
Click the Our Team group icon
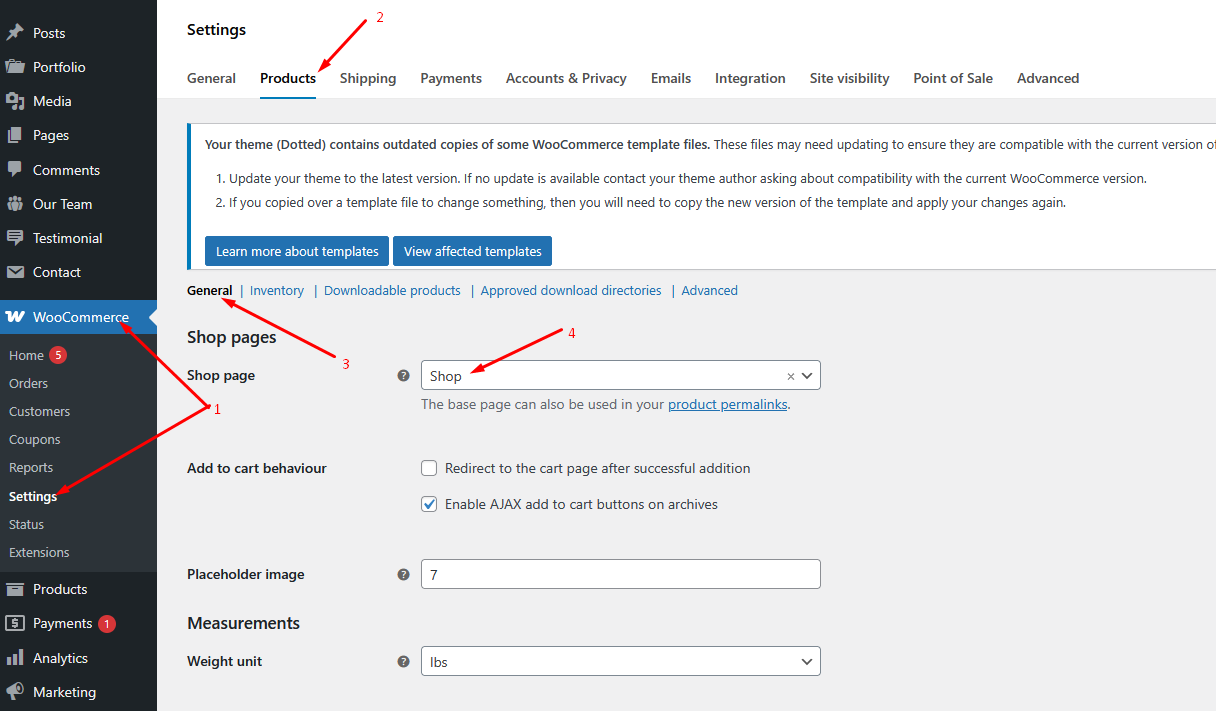pyautogui.click(x=15, y=204)
